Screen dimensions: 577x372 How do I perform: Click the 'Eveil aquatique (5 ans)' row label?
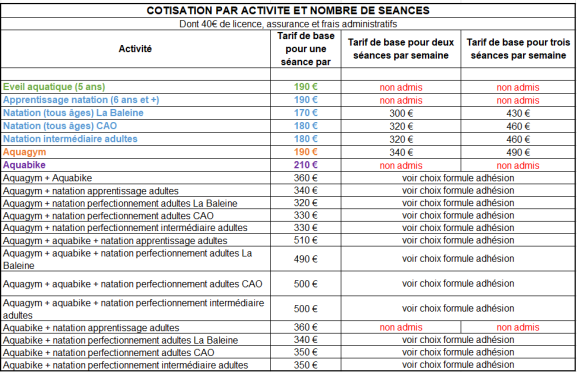(54, 87)
